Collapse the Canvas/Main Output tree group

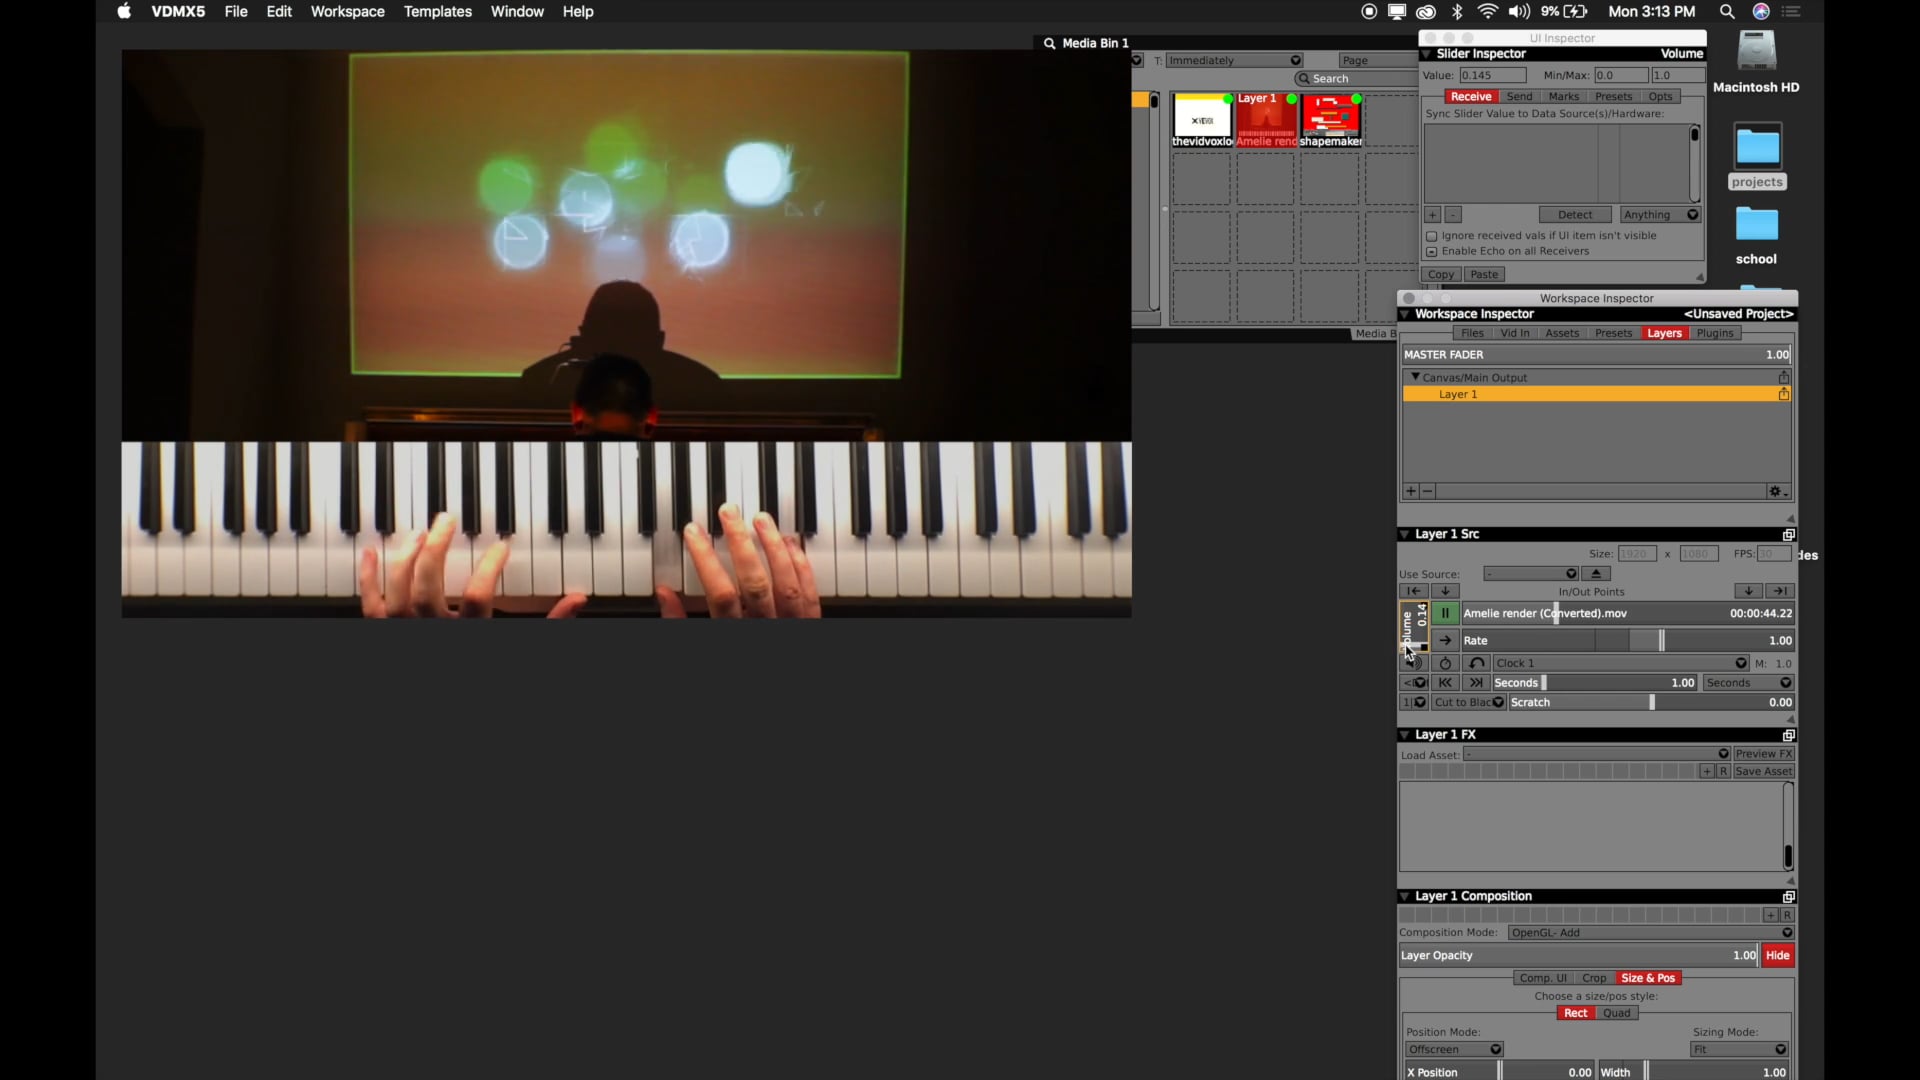pos(1415,377)
